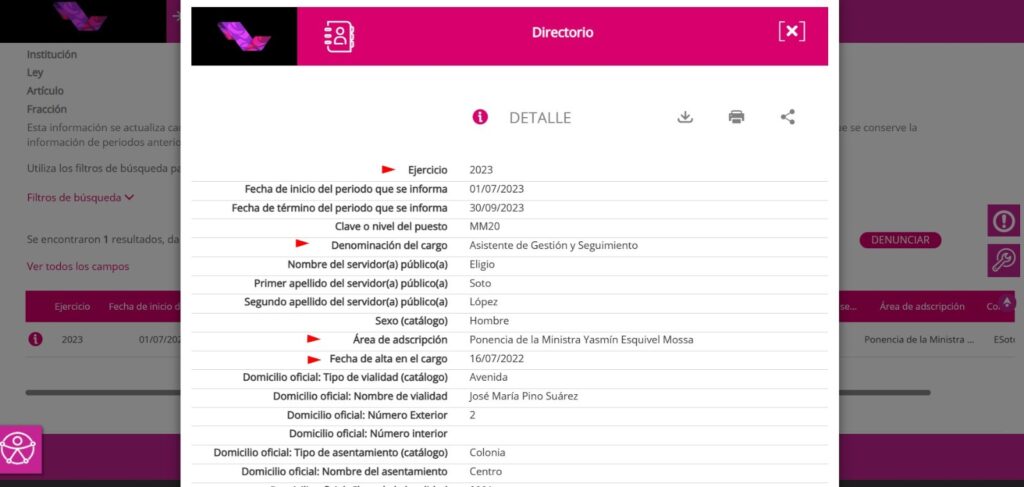Click Ver todos los campos link
Image resolution: width=1024 pixels, height=487 pixels.
pyautogui.click(x=77, y=266)
